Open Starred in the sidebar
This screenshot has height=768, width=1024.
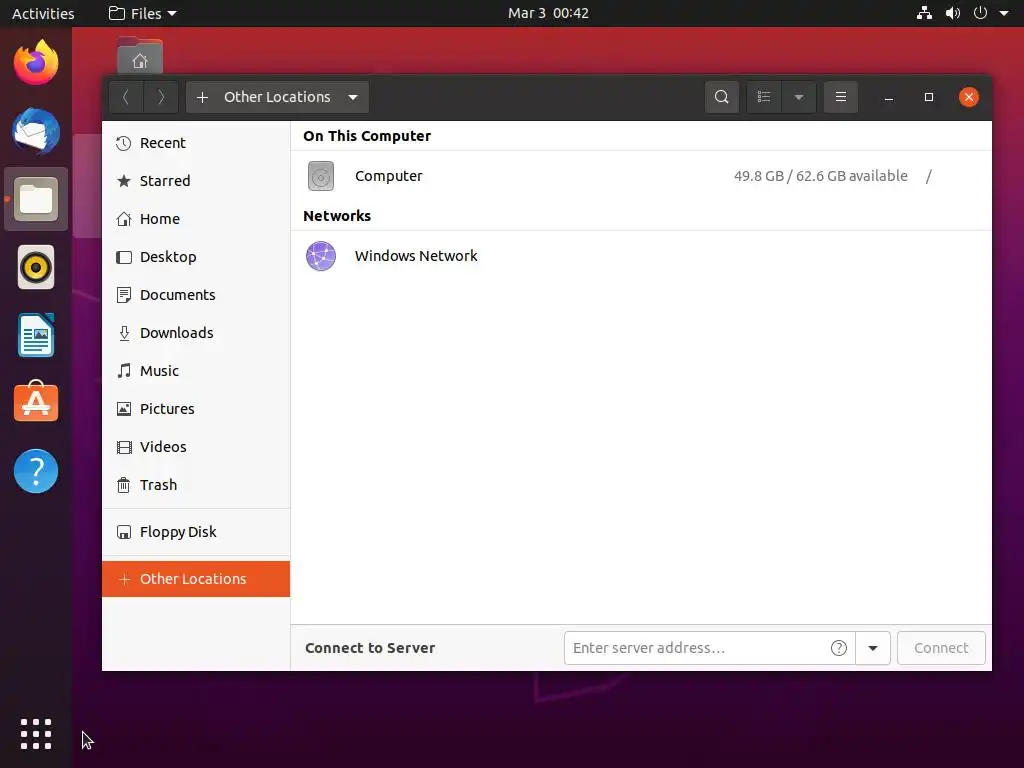(x=196, y=181)
